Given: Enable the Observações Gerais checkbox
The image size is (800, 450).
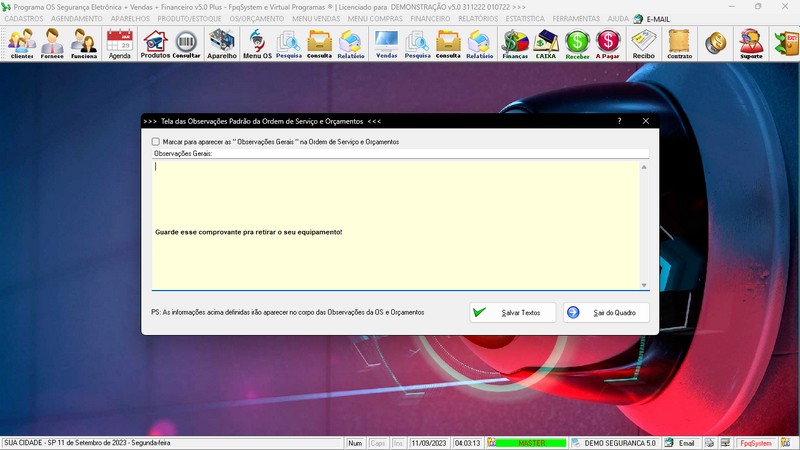Looking at the screenshot, I should 156,142.
